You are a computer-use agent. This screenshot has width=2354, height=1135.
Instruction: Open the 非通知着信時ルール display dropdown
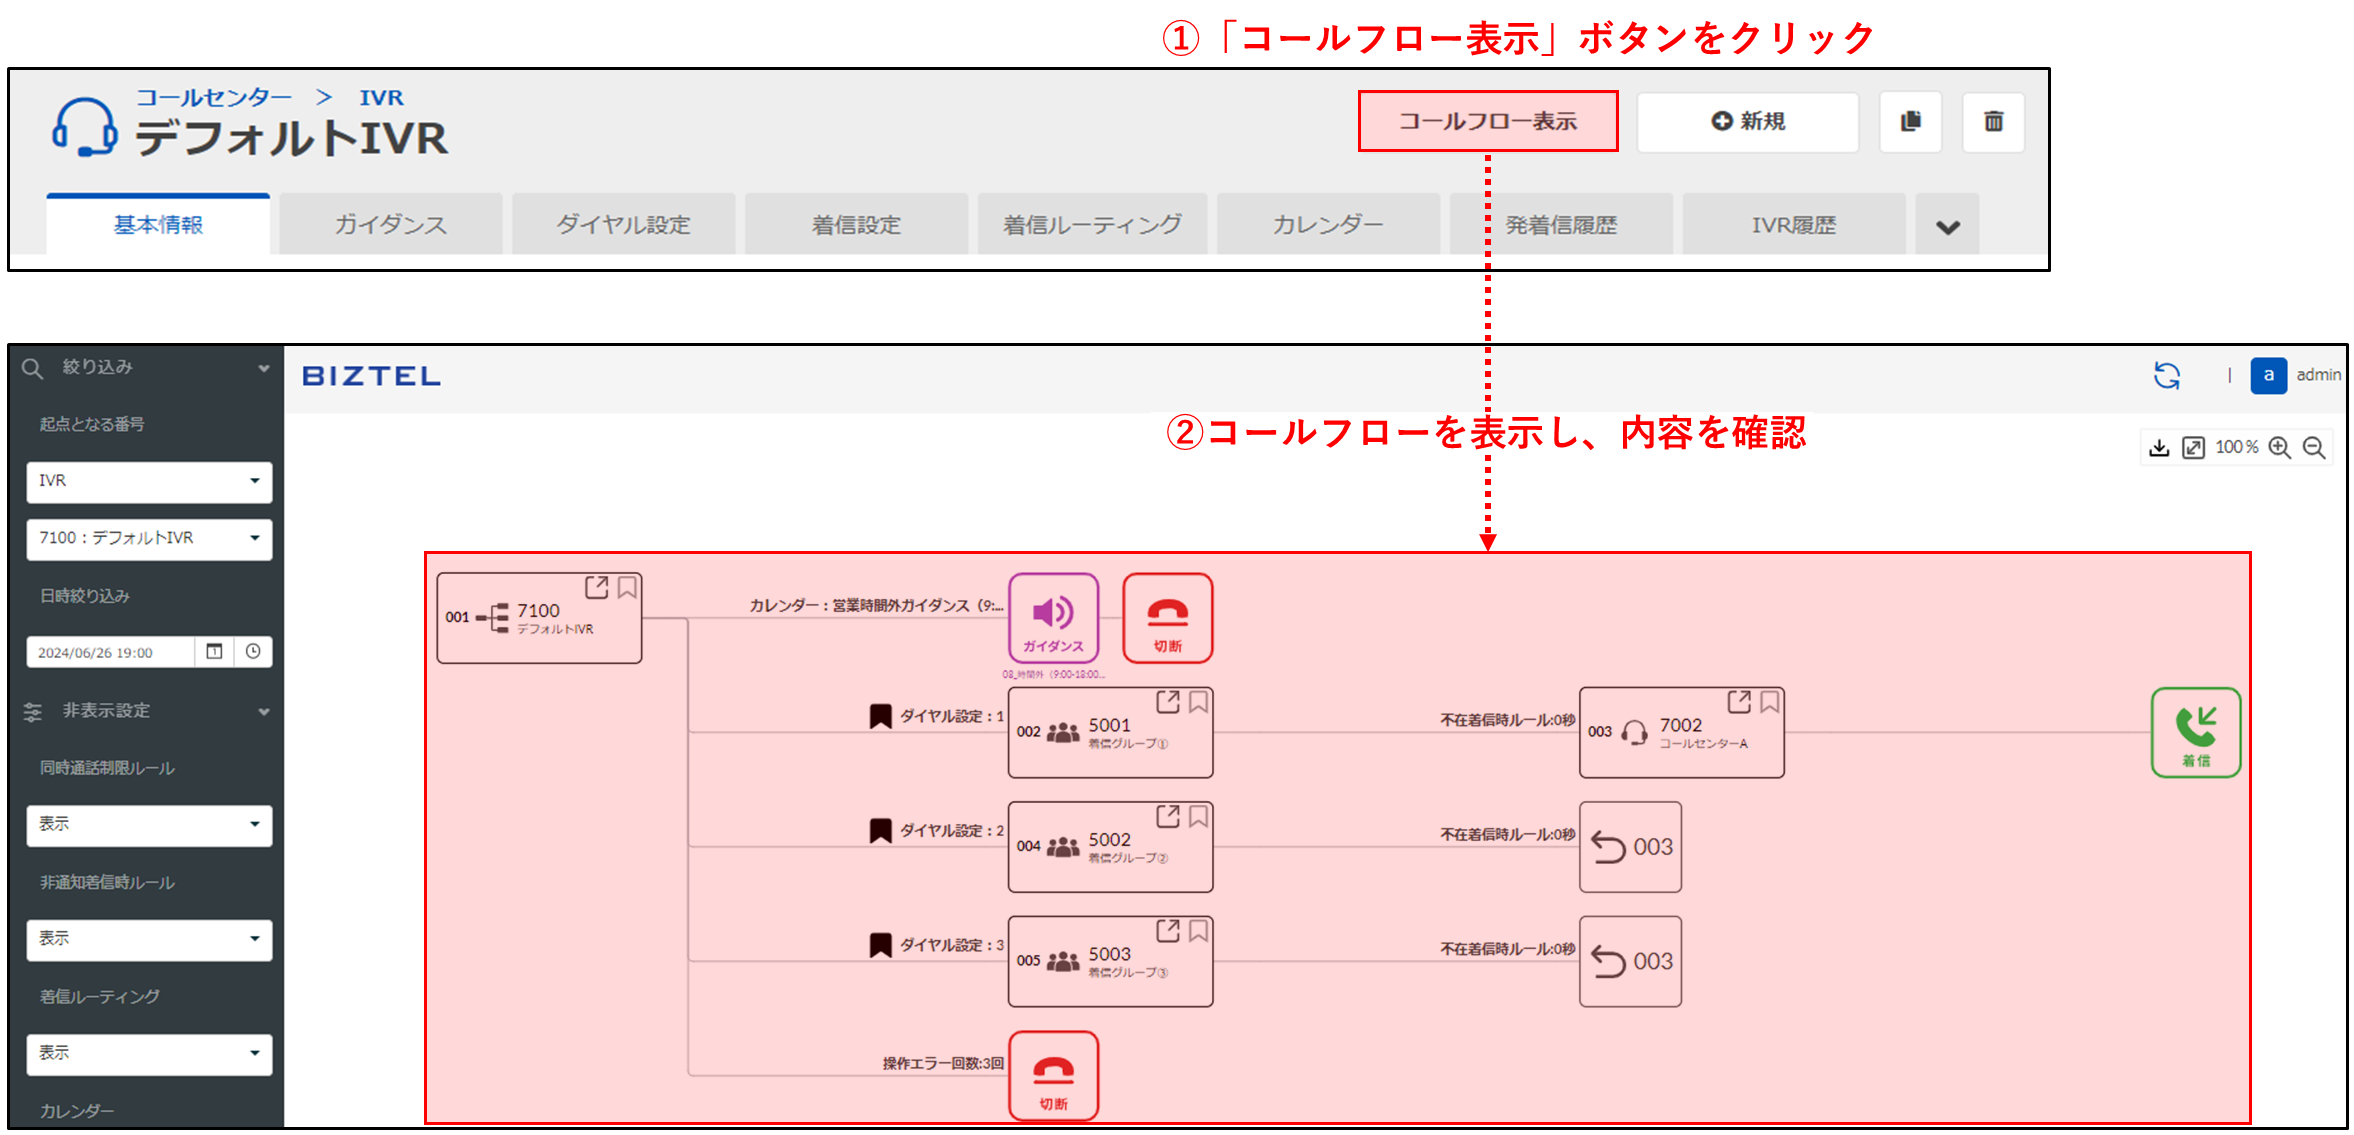click(149, 939)
